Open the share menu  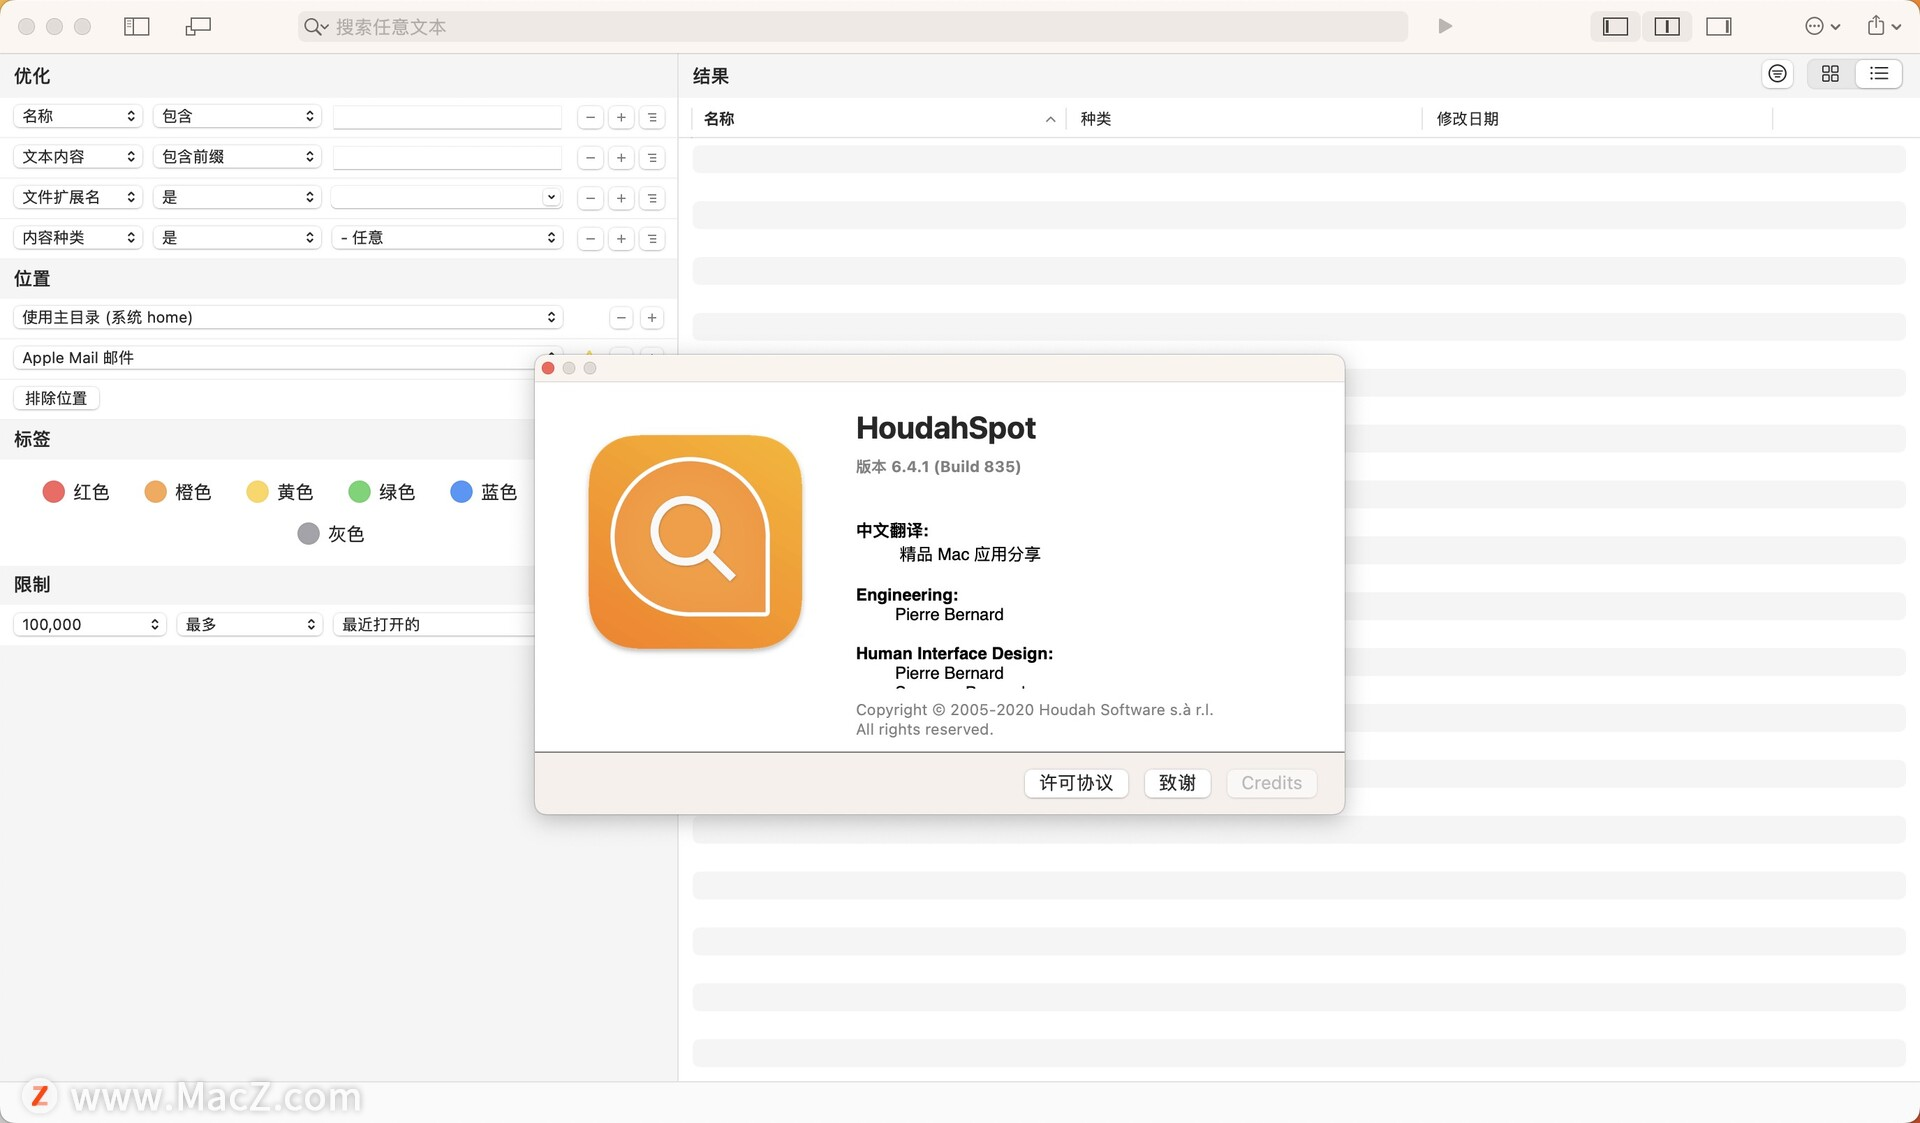click(x=1884, y=27)
